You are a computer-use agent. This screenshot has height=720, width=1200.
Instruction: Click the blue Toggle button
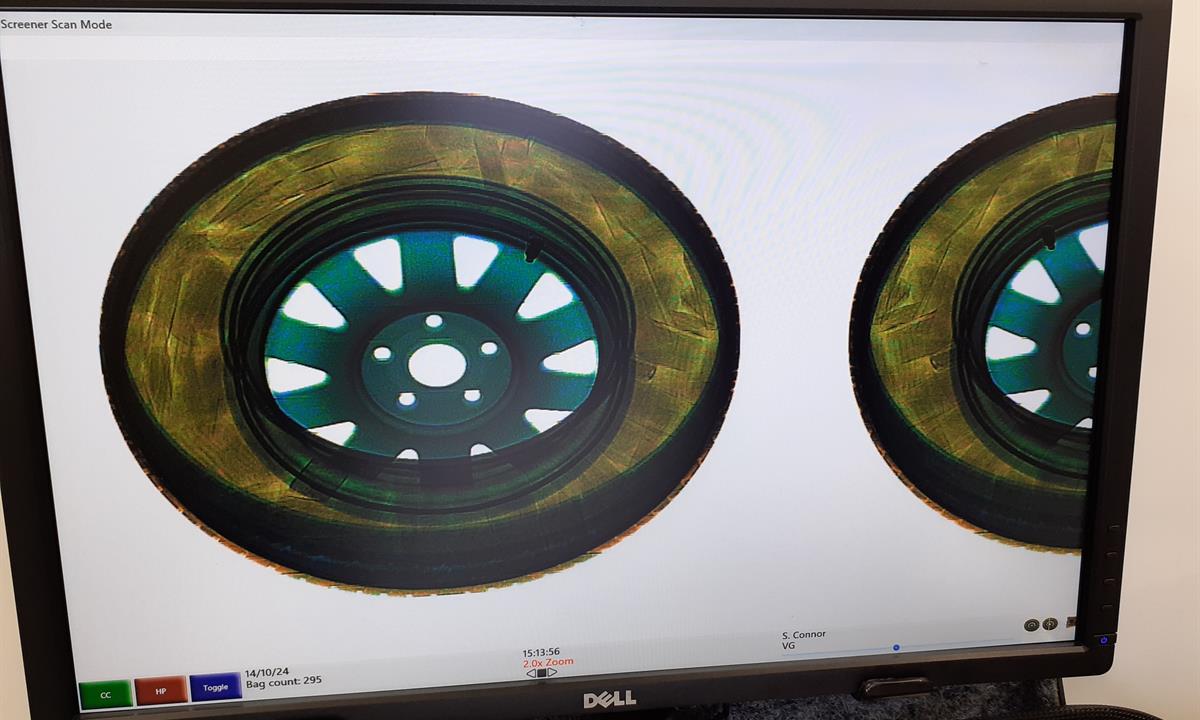point(215,687)
